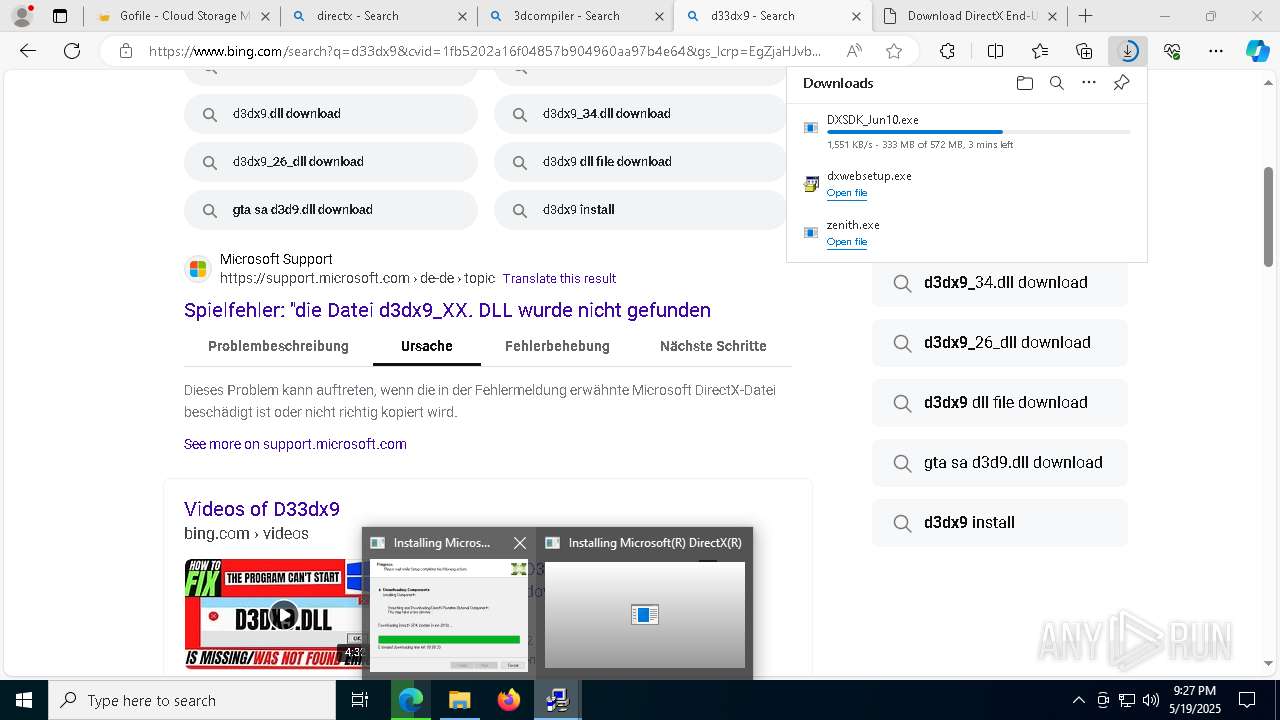Image resolution: width=1280 pixels, height=720 pixels.
Task: Select the Fehlerbehebung tab
Action: tap(557, 346)
